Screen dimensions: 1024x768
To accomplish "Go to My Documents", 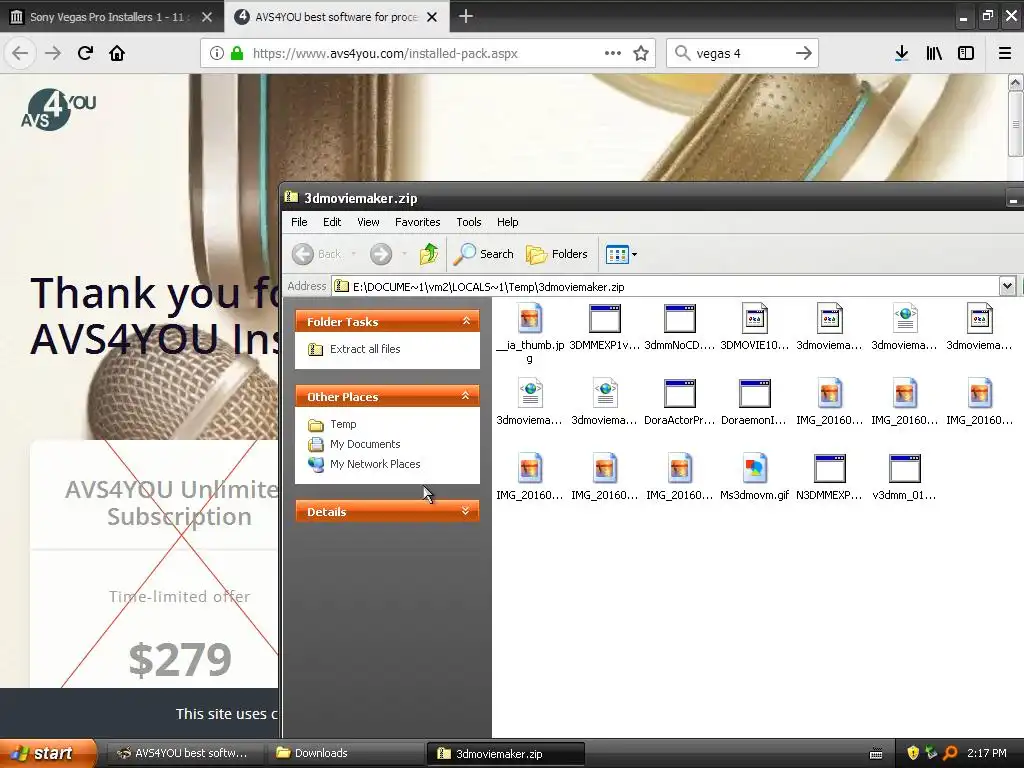I will tap(365, 444).
